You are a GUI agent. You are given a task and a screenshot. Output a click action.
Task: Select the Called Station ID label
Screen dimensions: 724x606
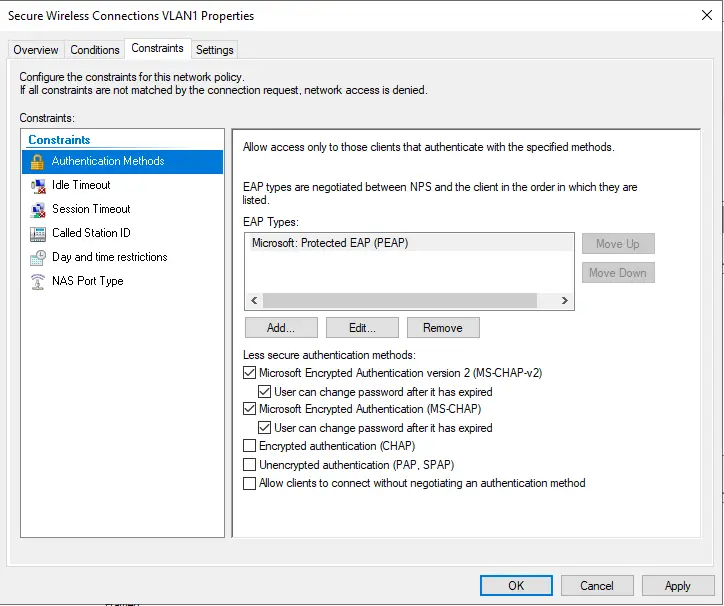[x=91, y=233]
